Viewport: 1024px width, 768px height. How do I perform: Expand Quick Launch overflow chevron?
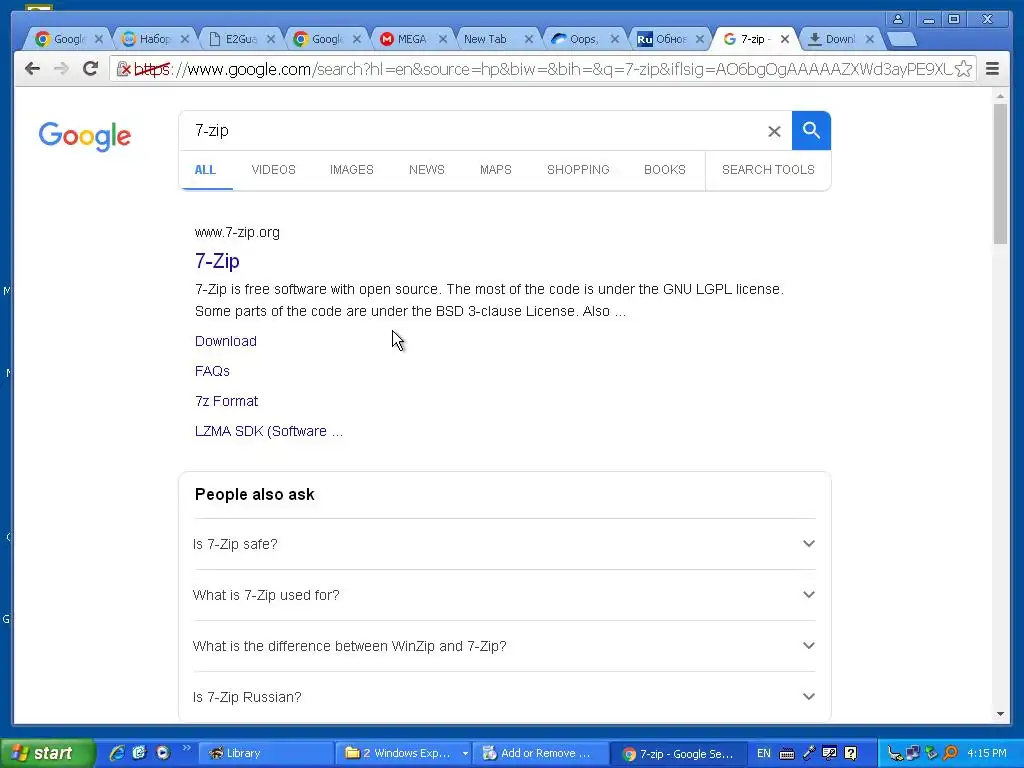pos(186,748)
